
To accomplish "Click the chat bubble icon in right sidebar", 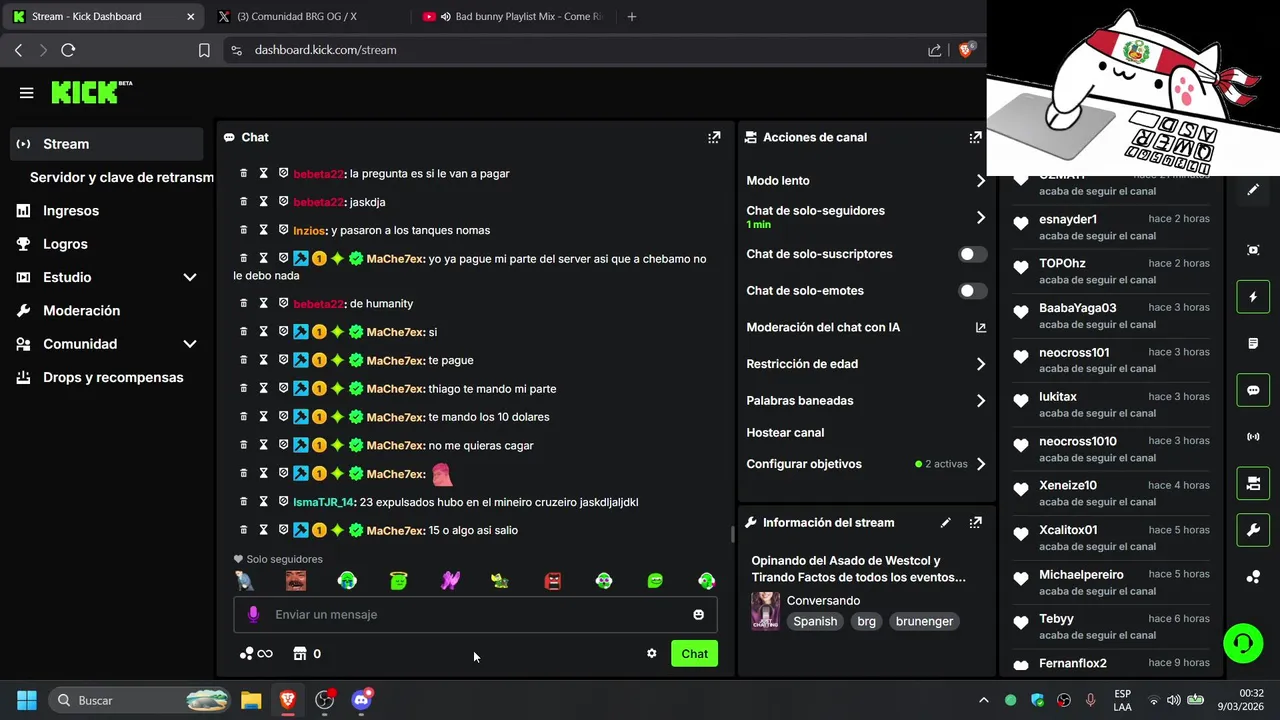I will click(x=1253, y=390).
